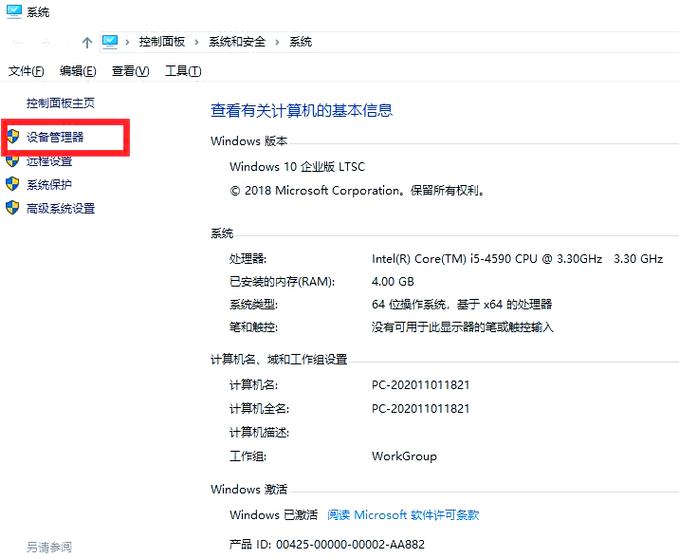Screen dimensions: 679x558
Task: Click Windows 已激活 status text
Action: click(274, 515)
